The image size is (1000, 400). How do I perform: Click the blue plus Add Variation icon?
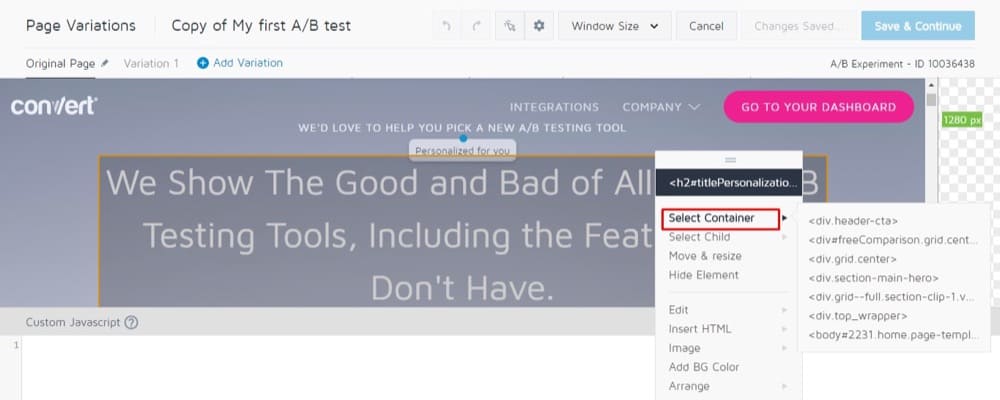[x=203, y=63]
